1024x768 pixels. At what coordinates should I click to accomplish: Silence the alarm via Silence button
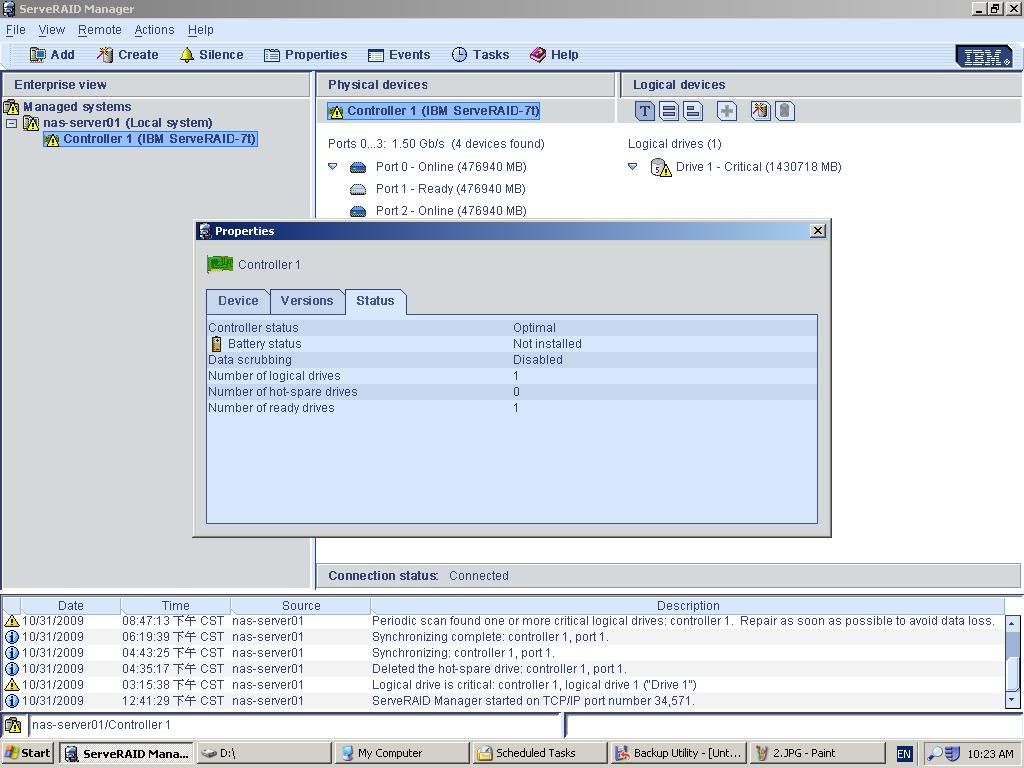coord(212,55)
